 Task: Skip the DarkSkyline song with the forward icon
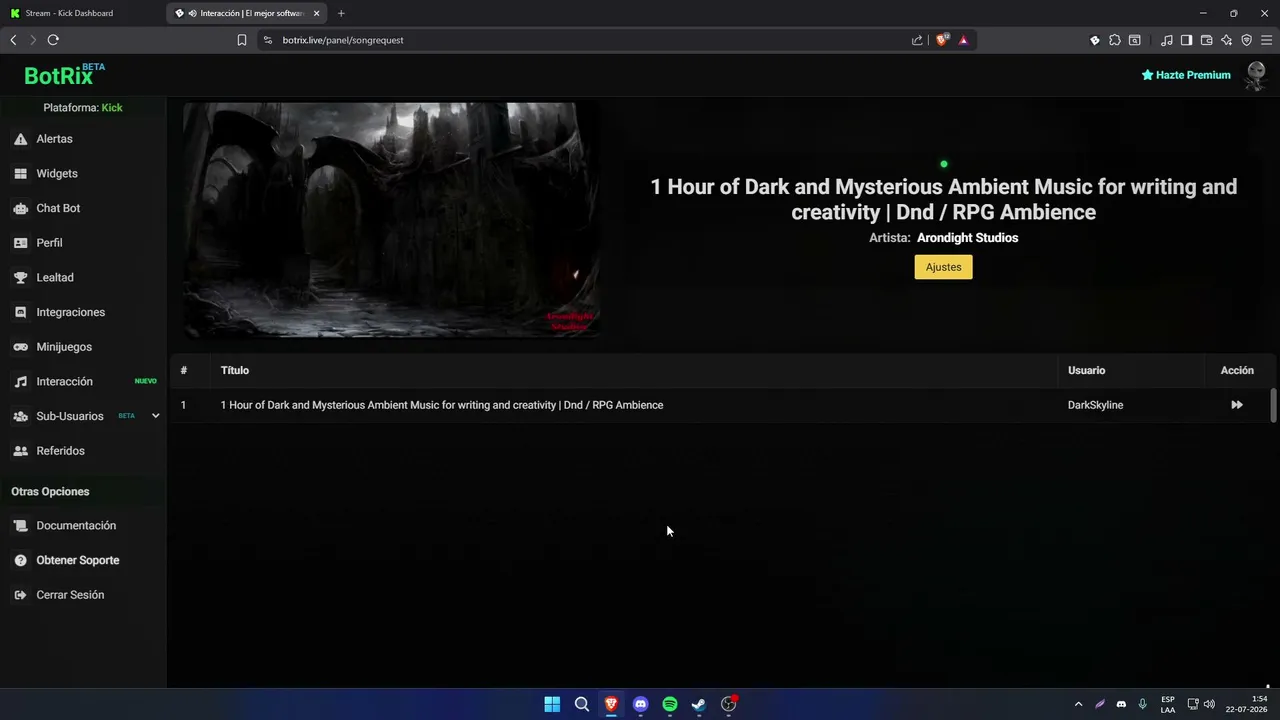tap(1237, 405)
